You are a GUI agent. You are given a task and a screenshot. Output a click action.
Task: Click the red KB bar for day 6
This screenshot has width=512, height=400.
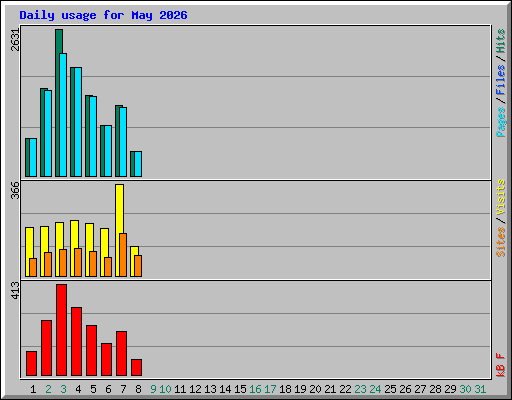coord(106,360)
